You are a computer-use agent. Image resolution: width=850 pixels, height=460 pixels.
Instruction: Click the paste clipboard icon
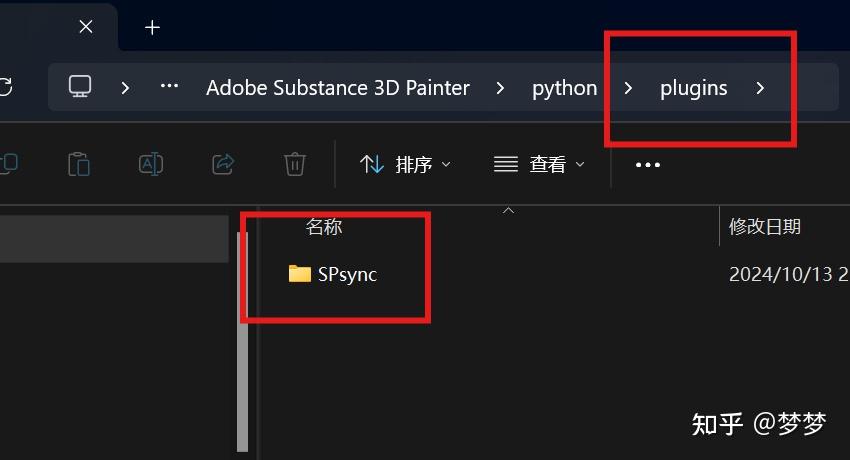[x=79, y=164]
